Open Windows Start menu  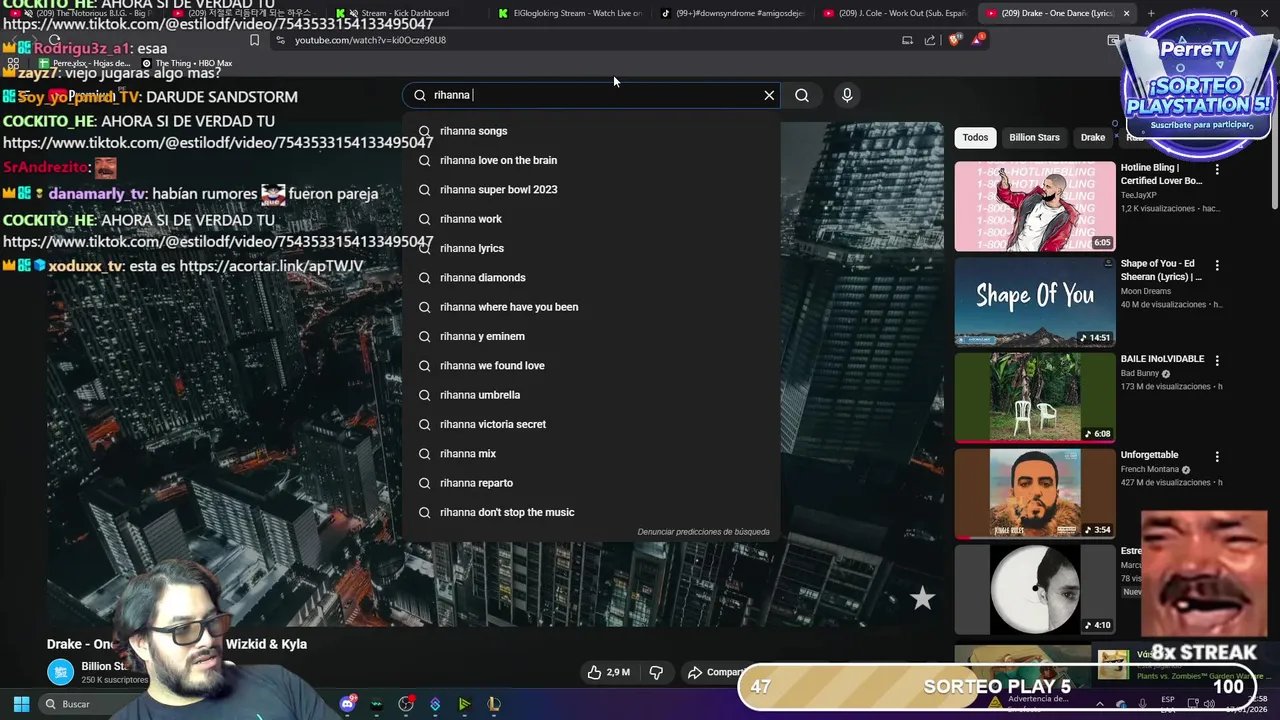click(21, 704)
